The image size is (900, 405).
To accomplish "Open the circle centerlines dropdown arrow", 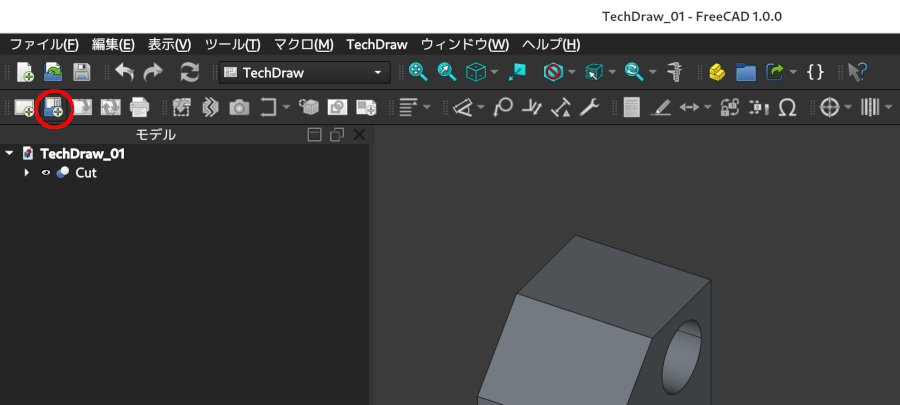I will click(x=849, y=107).
